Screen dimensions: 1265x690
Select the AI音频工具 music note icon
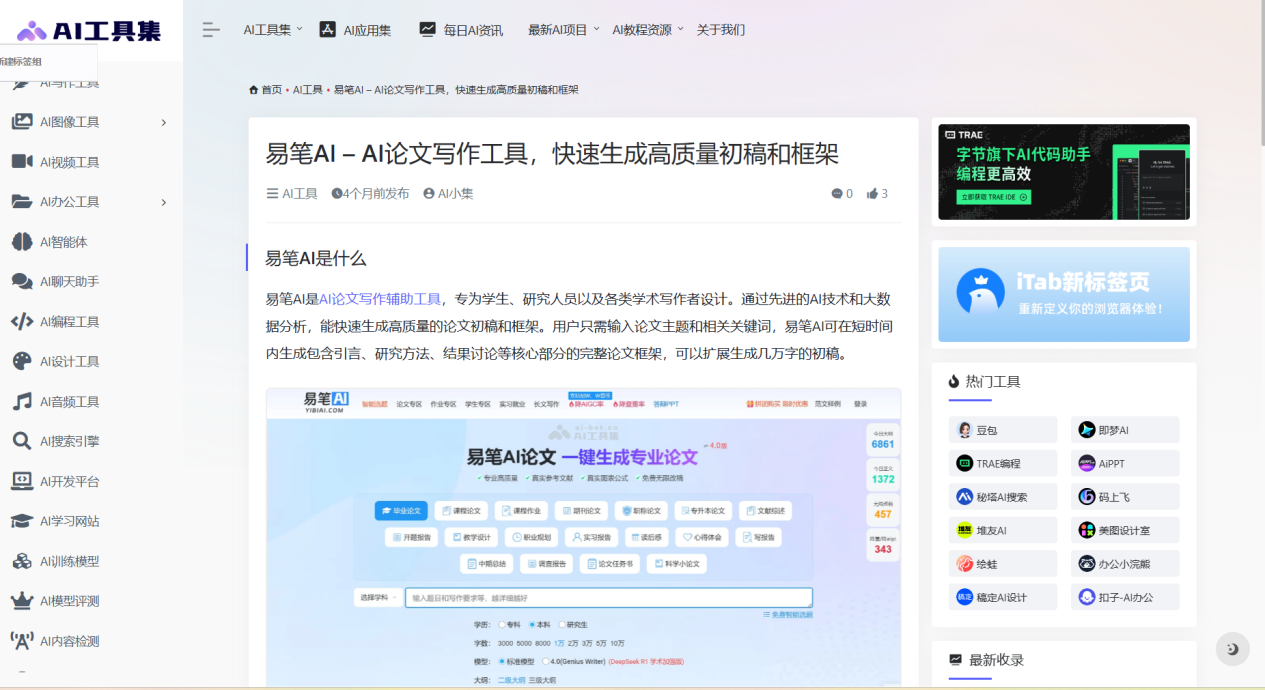click(x=22, y=402)
